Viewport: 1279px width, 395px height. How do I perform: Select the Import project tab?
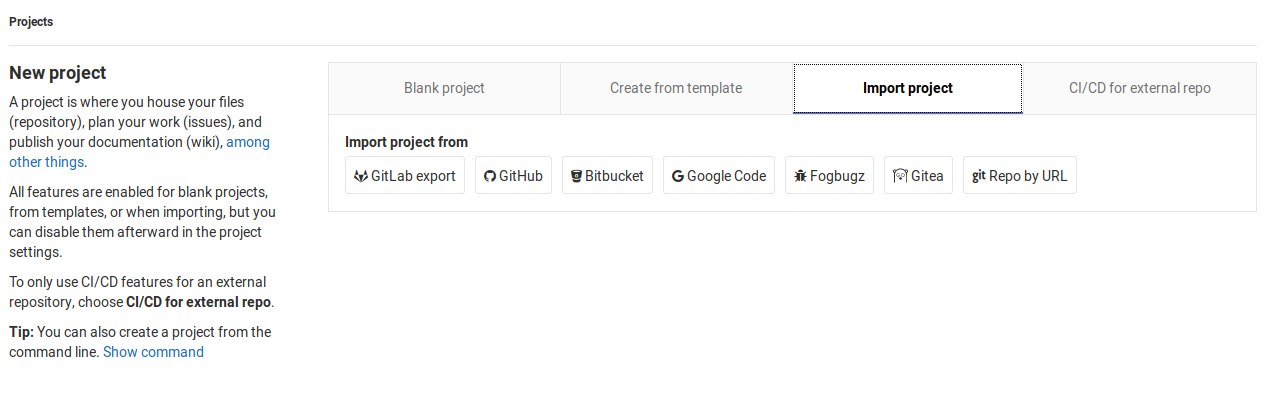click(908, 88)
